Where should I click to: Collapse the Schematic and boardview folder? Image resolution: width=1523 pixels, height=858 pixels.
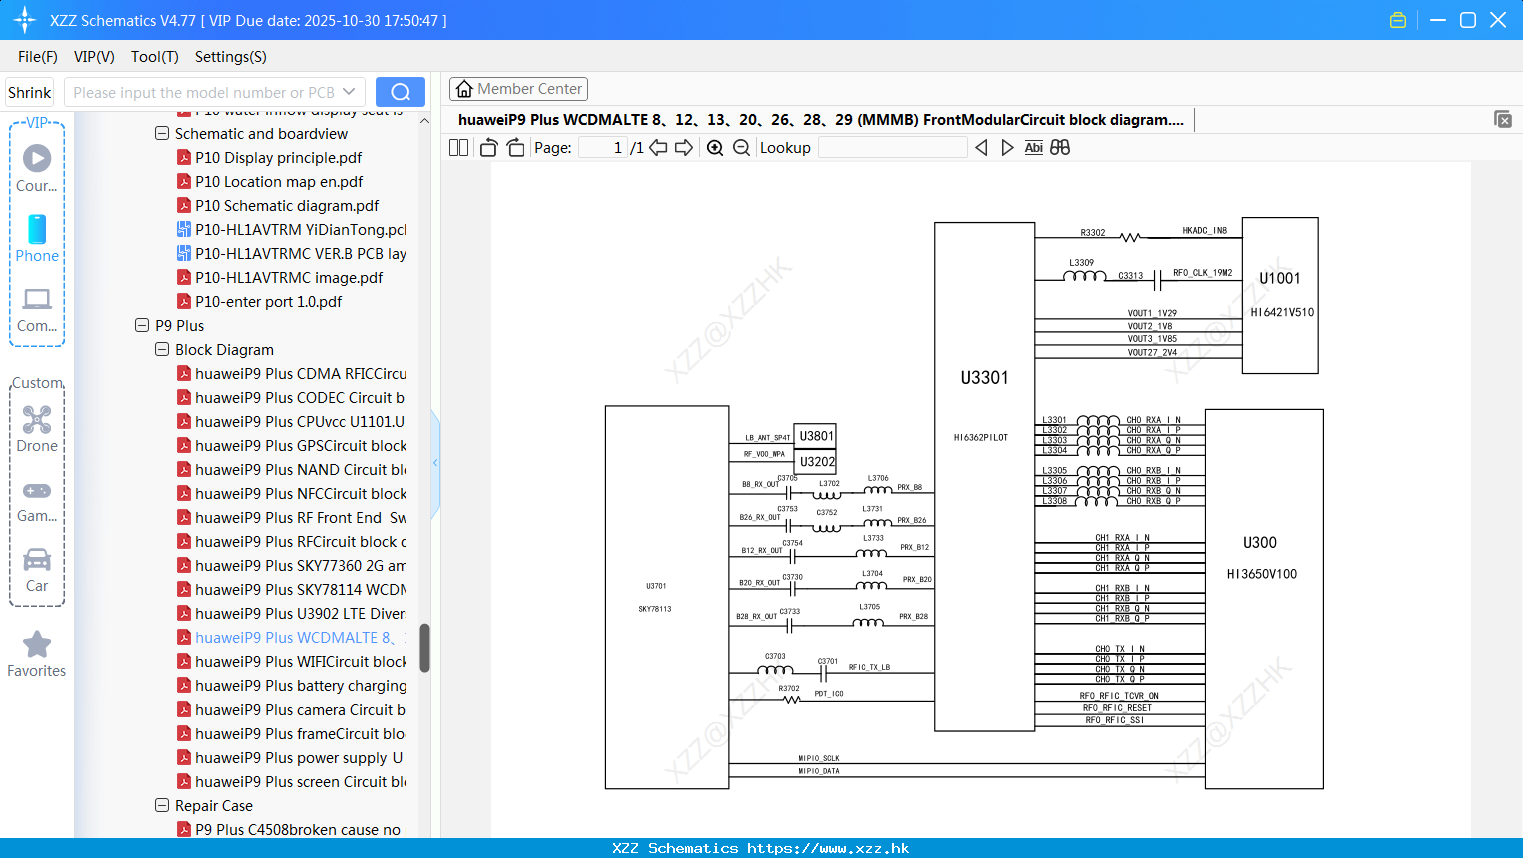(162, 133)
